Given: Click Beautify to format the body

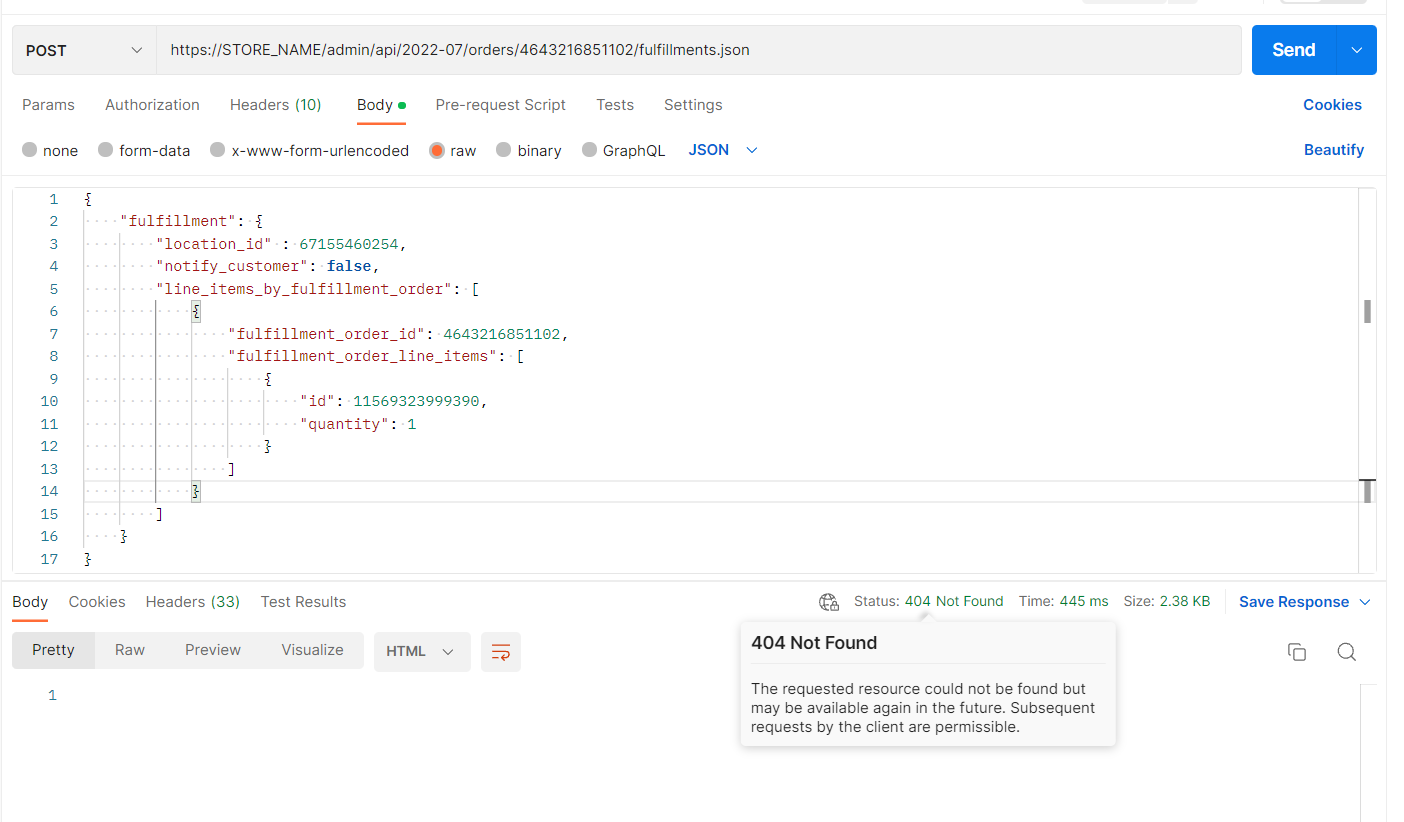Looking at the screenshot, I should [1334, 150].
